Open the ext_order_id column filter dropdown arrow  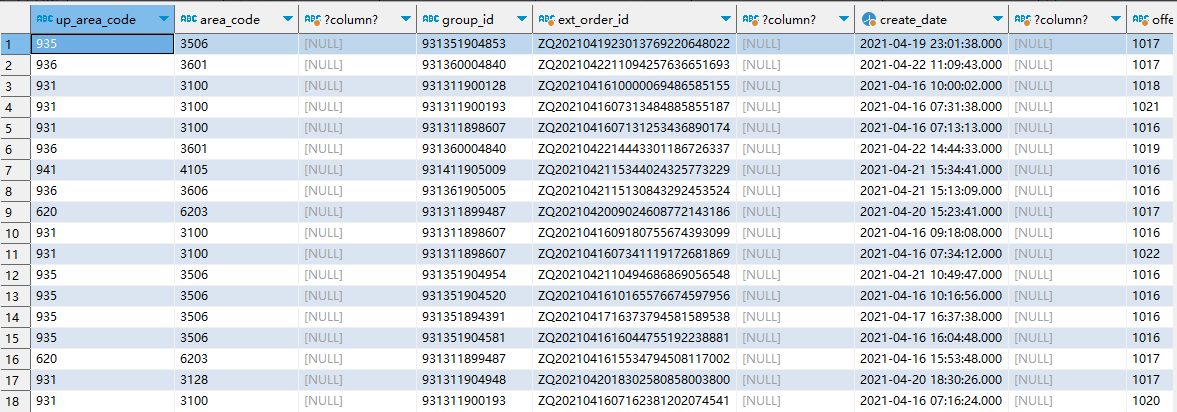(726, 20)
